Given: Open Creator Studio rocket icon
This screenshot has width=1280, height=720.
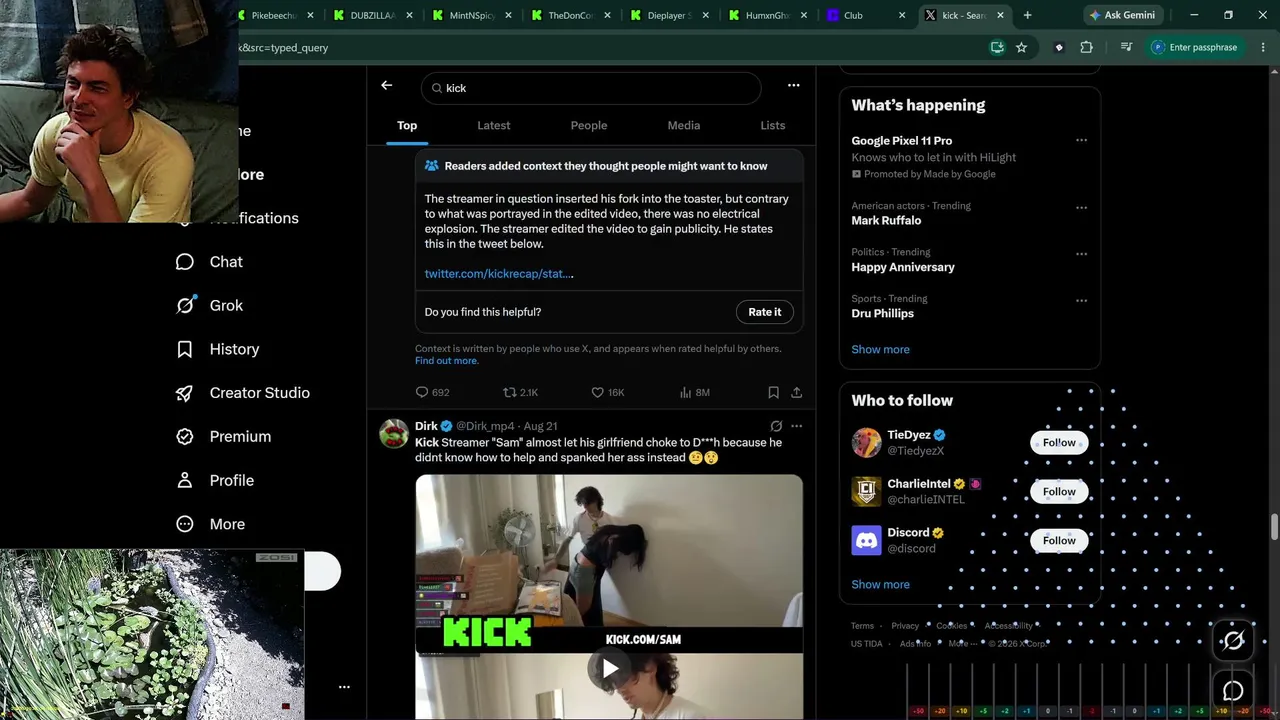Looking at the screenshot, I should click(x=185, y=393).
